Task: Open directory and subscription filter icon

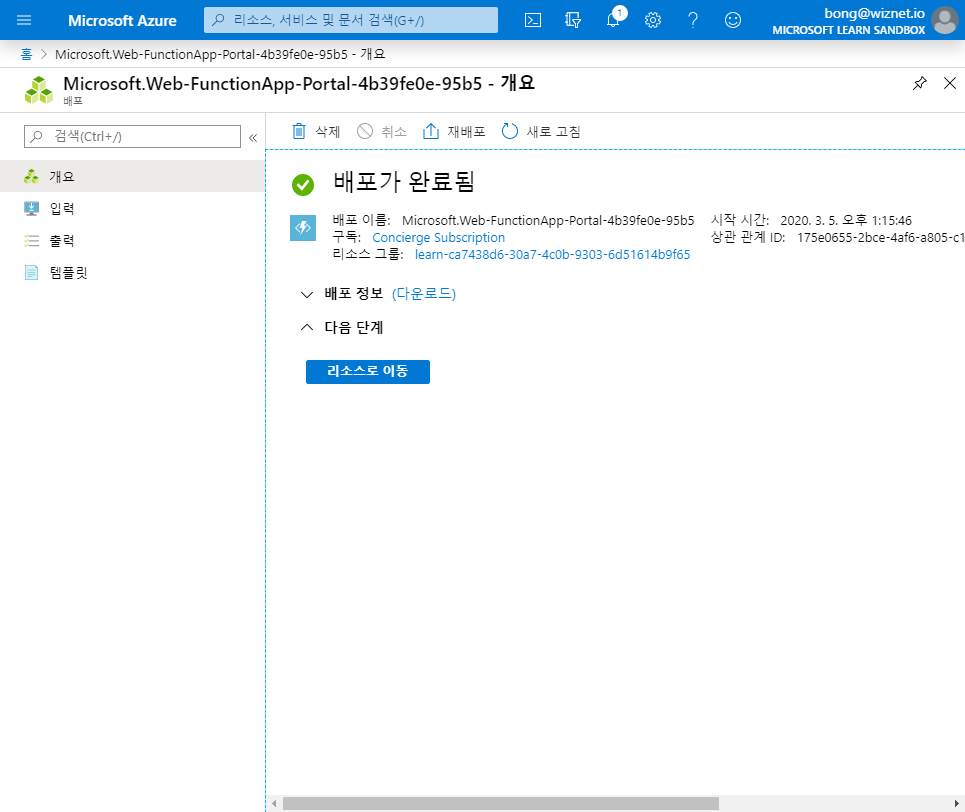Action: click(573, 20)
